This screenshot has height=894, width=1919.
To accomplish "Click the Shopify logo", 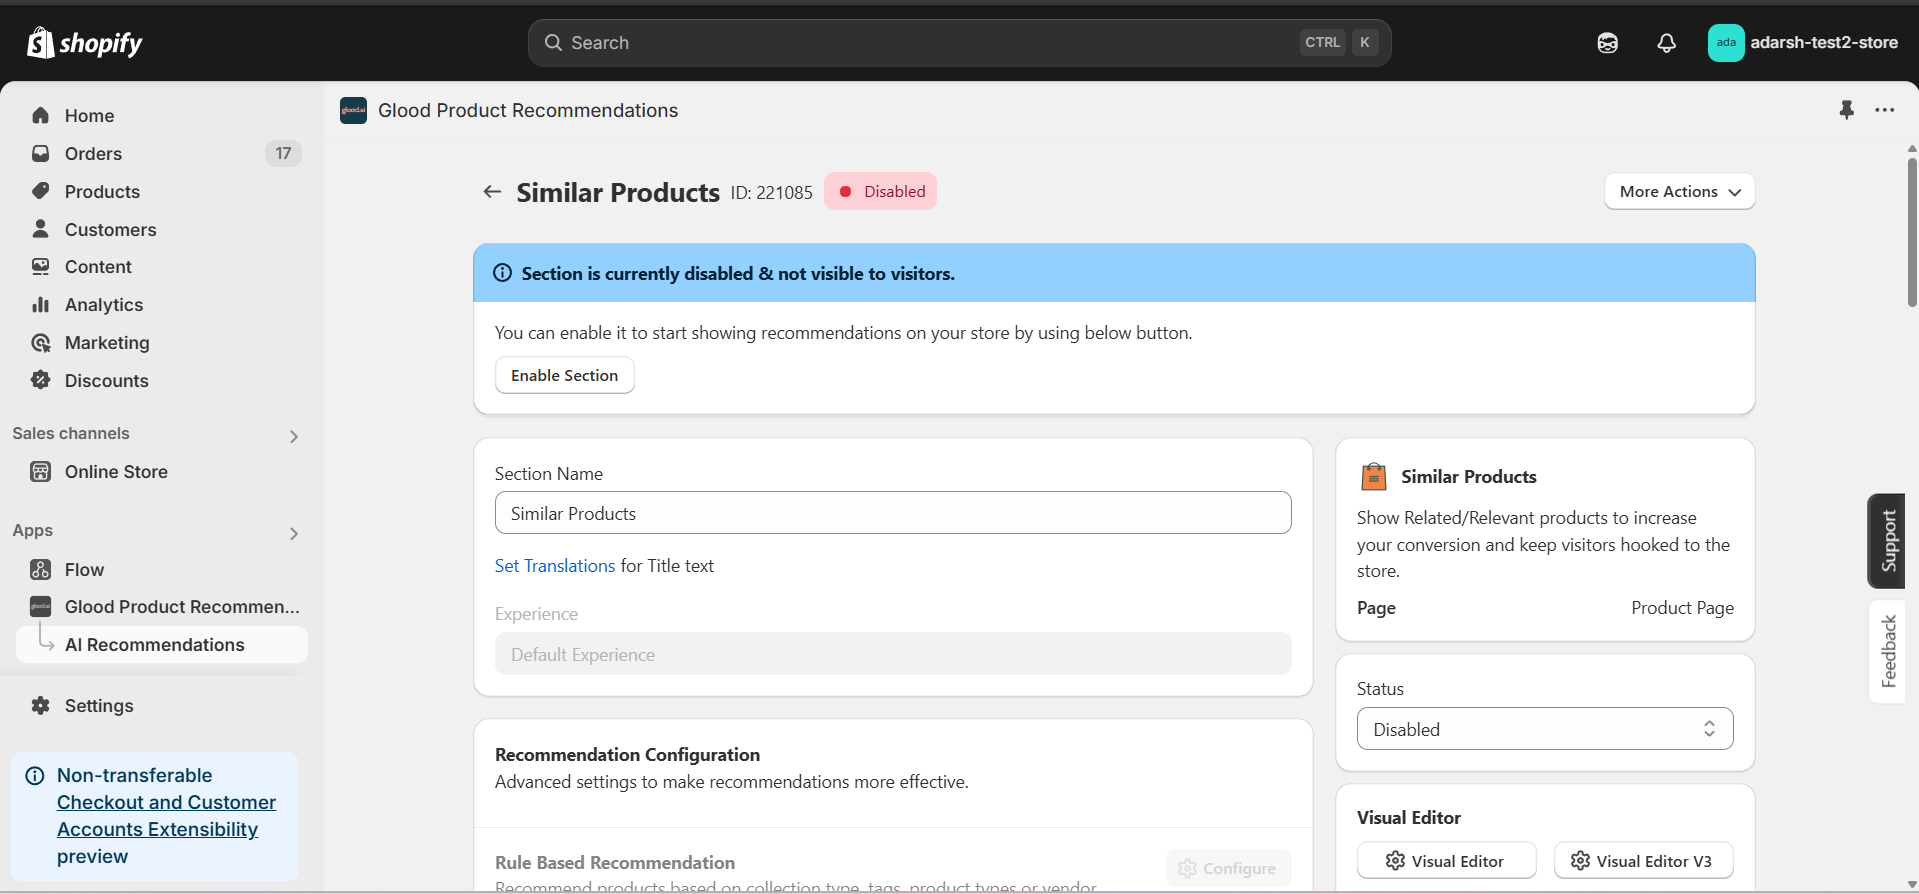I will (x=85, y=43).
